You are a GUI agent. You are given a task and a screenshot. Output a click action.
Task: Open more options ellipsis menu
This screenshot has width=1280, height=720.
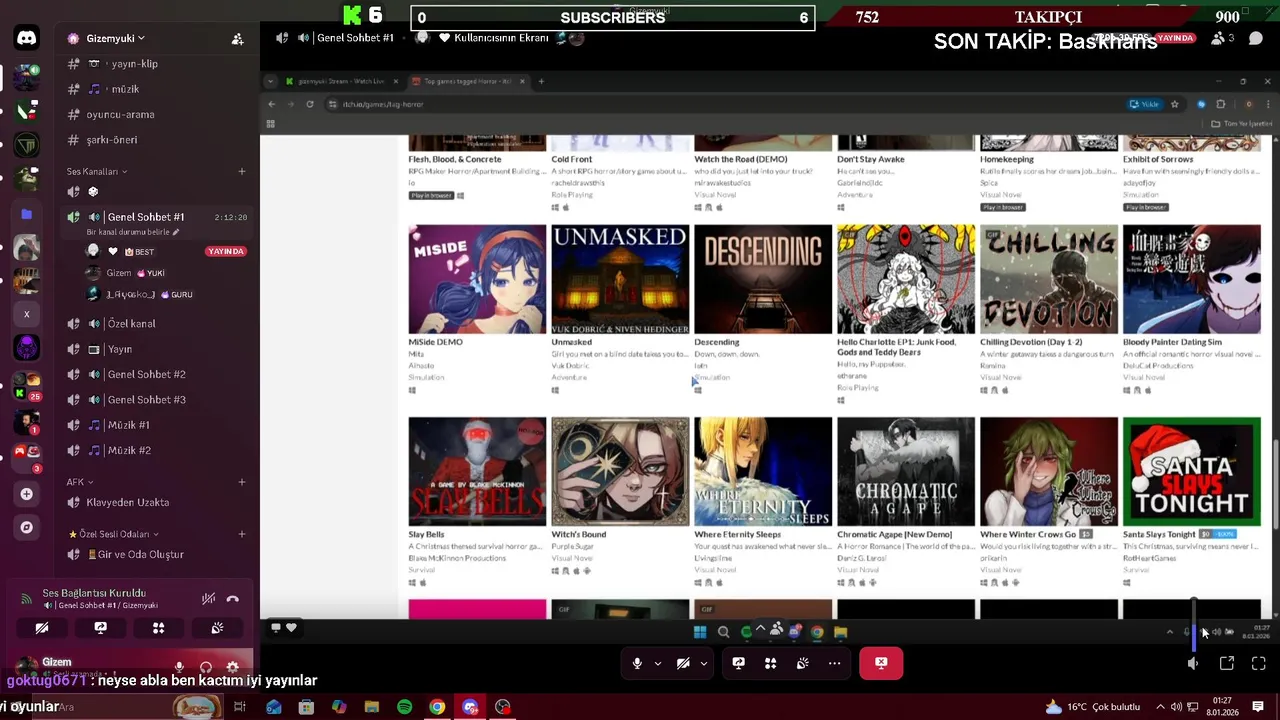[x=834, y=663]
